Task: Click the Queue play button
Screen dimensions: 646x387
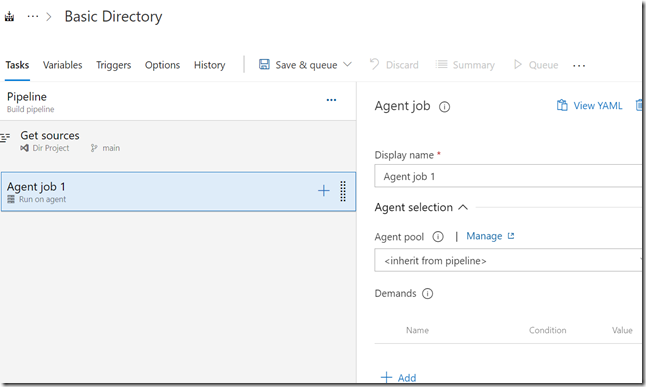Action: 536,65
